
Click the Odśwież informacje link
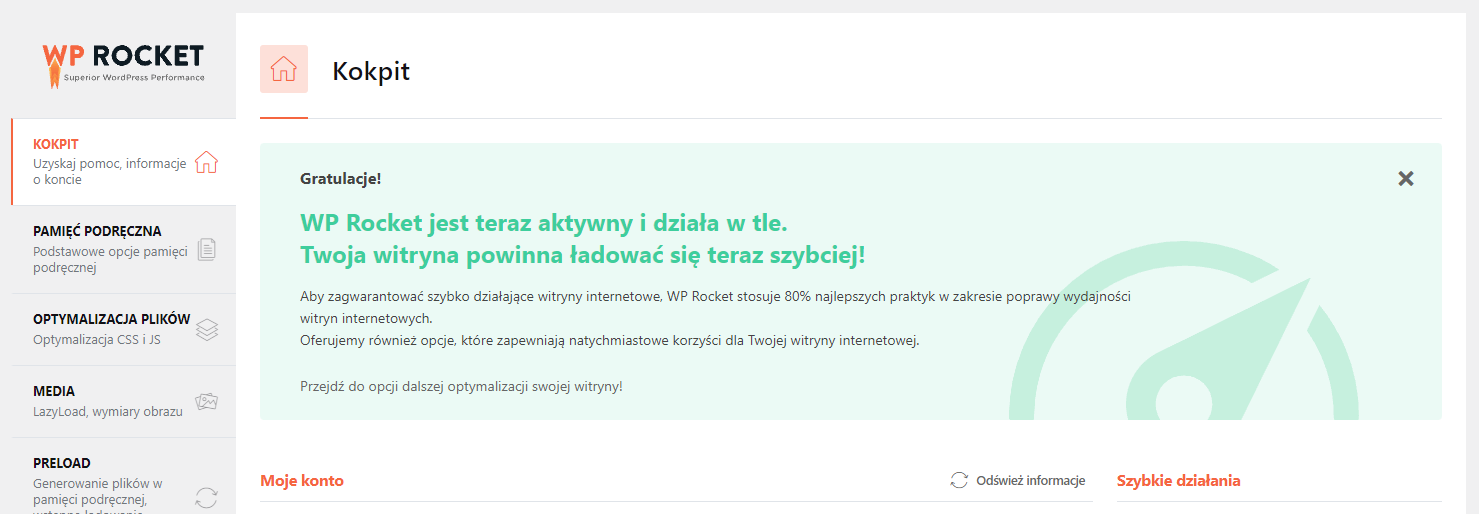(x=1030, y=481)
